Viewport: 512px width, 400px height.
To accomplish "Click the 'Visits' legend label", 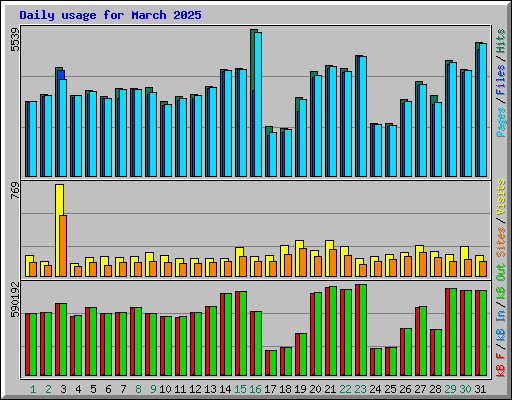I will click(x=500, y=197).
